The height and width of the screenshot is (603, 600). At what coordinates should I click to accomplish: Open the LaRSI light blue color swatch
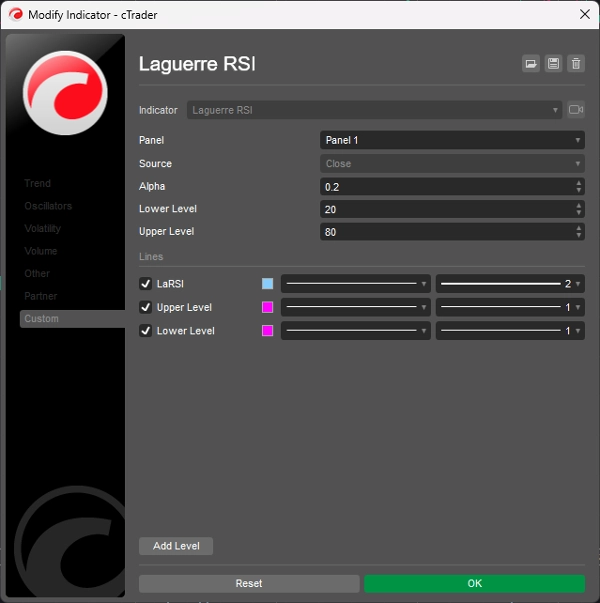coord(267,284)
